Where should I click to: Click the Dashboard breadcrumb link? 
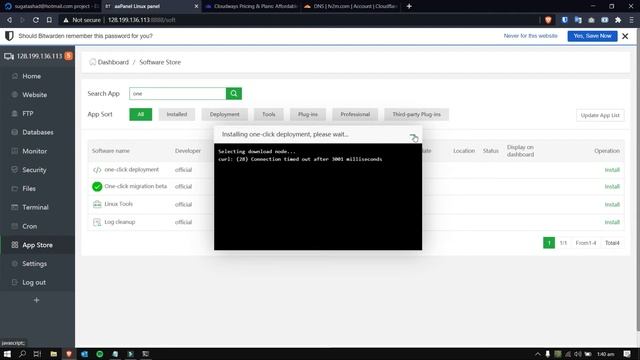[113, 62]
